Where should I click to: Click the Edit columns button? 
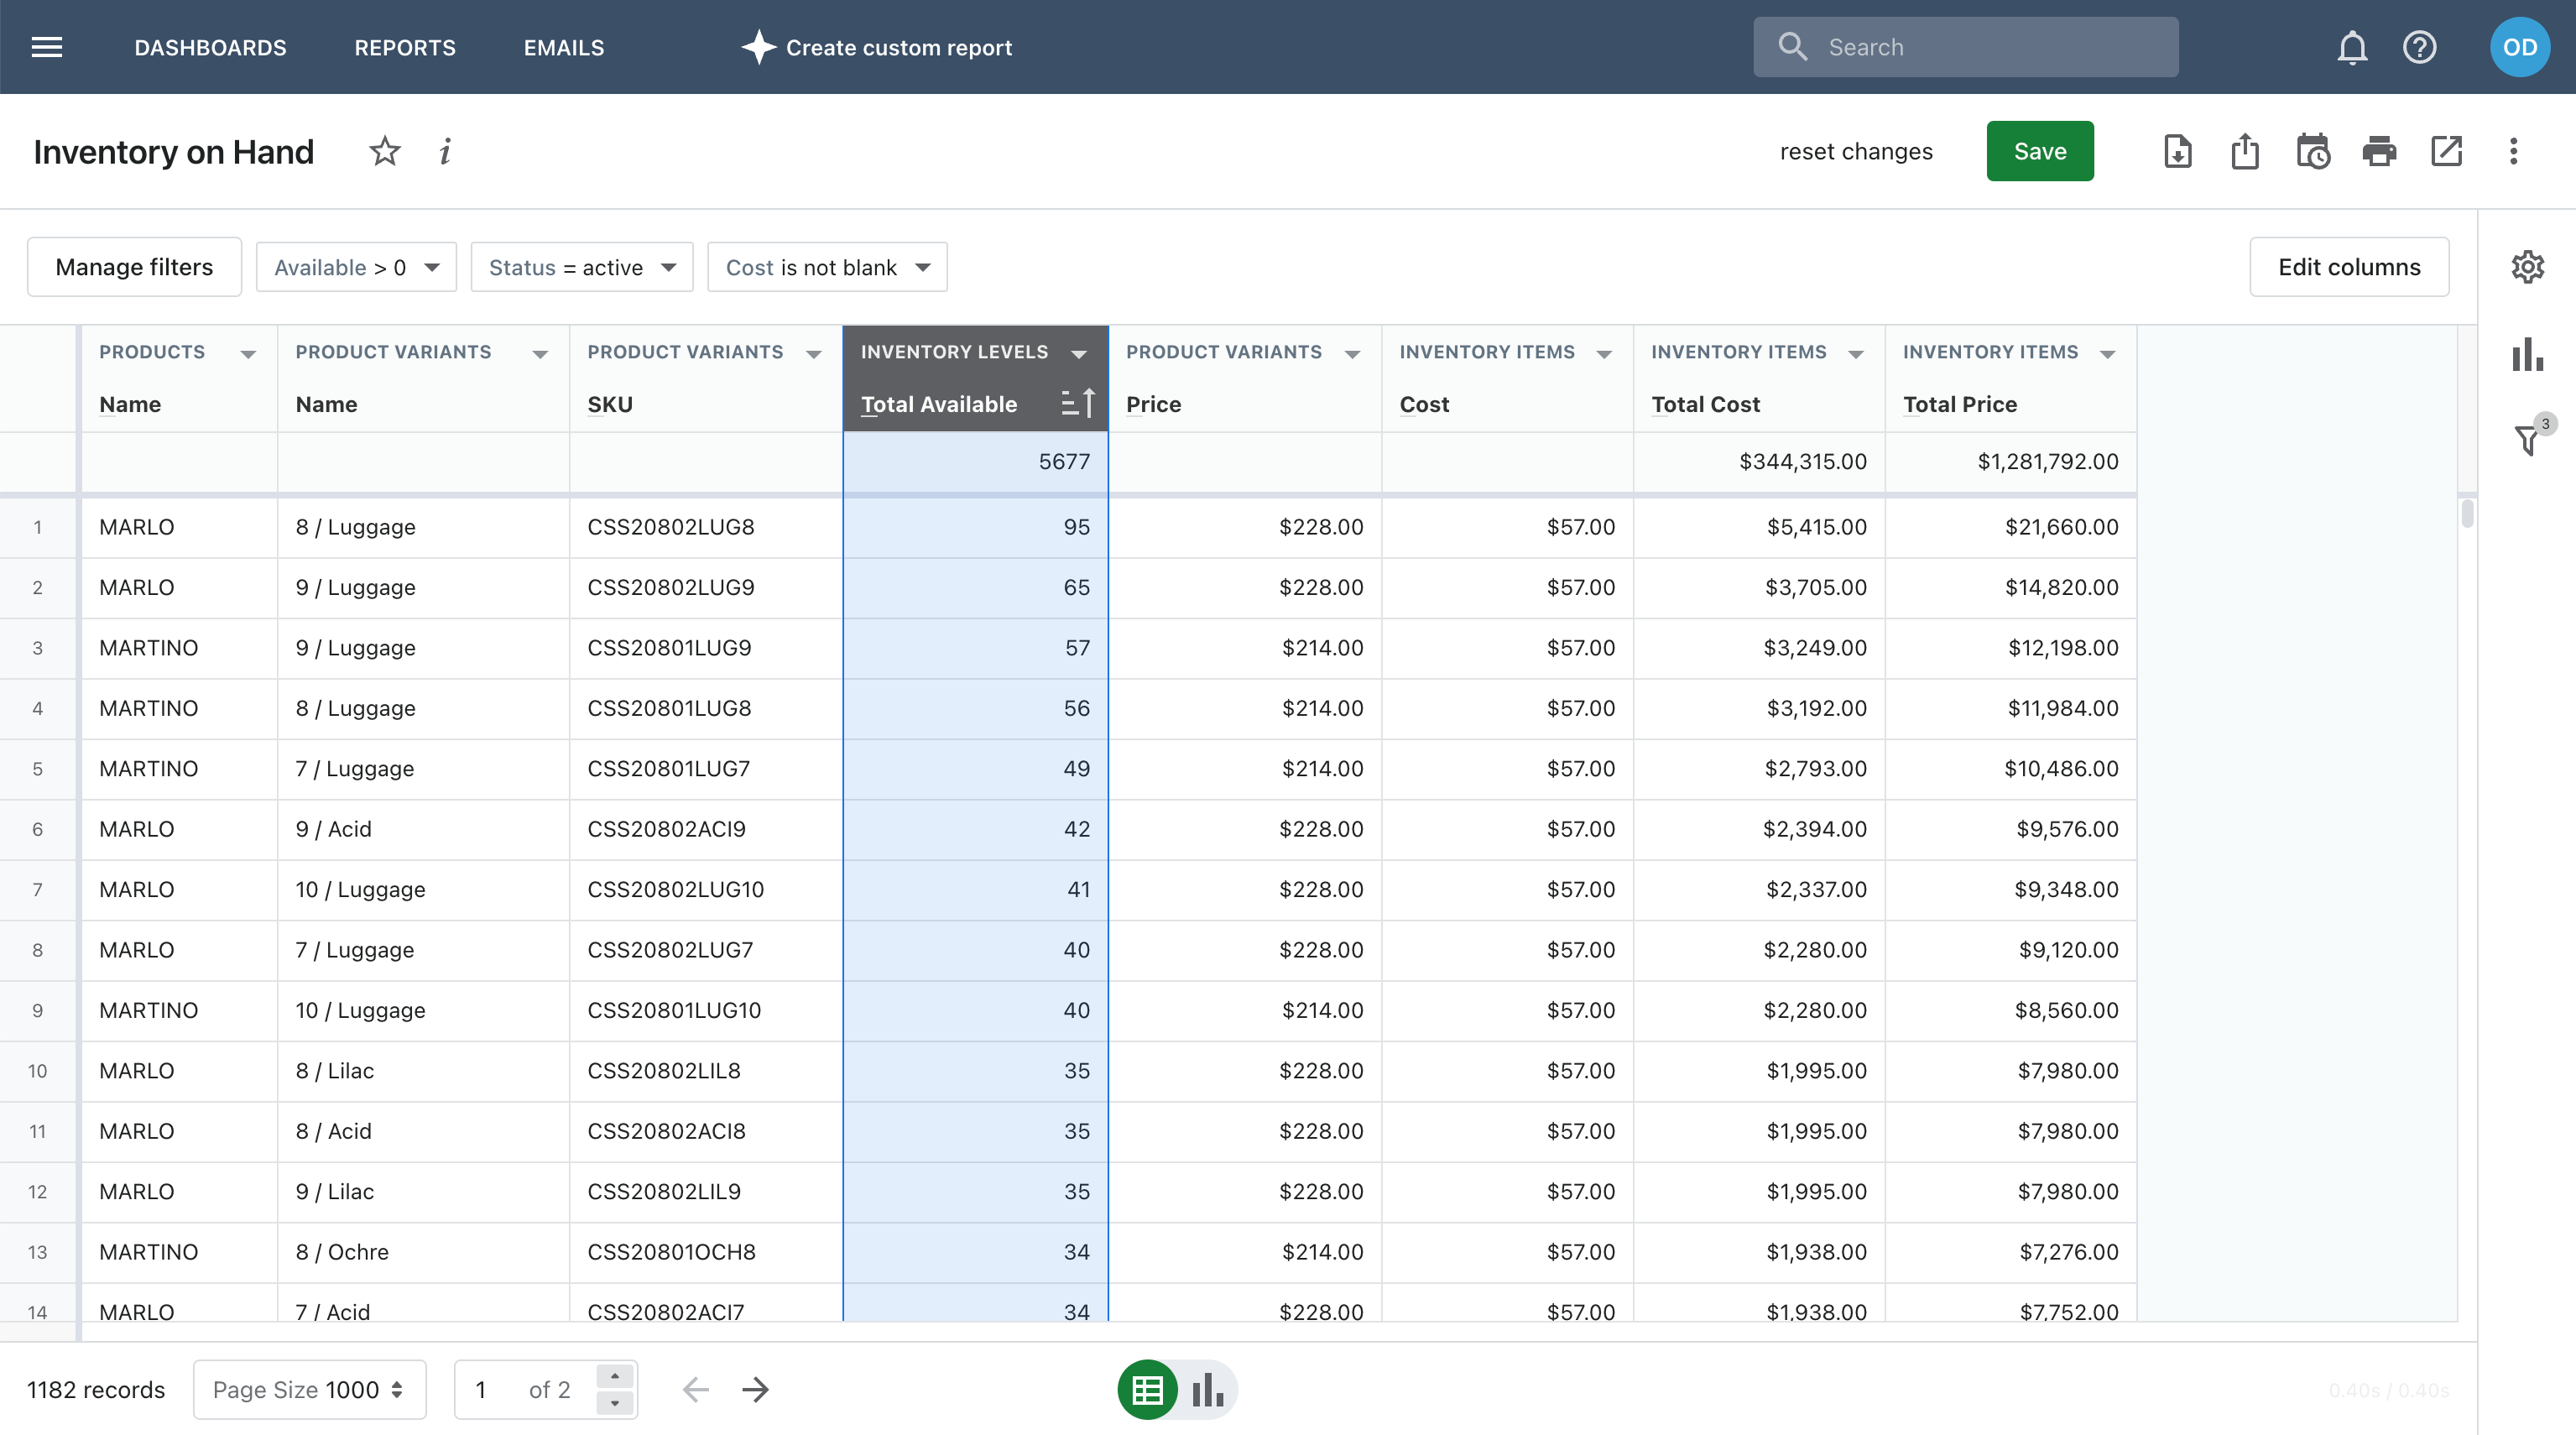pos(2349,267)
